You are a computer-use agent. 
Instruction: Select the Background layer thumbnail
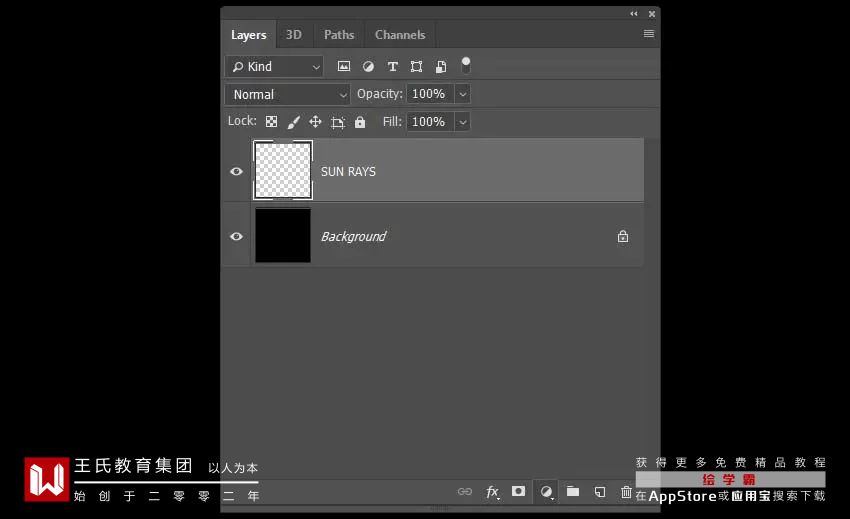[x=283, y=235]
